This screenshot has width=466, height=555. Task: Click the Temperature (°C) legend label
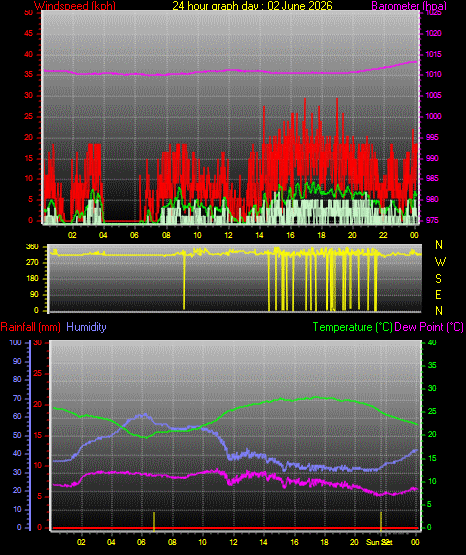(x=352, y=327)
